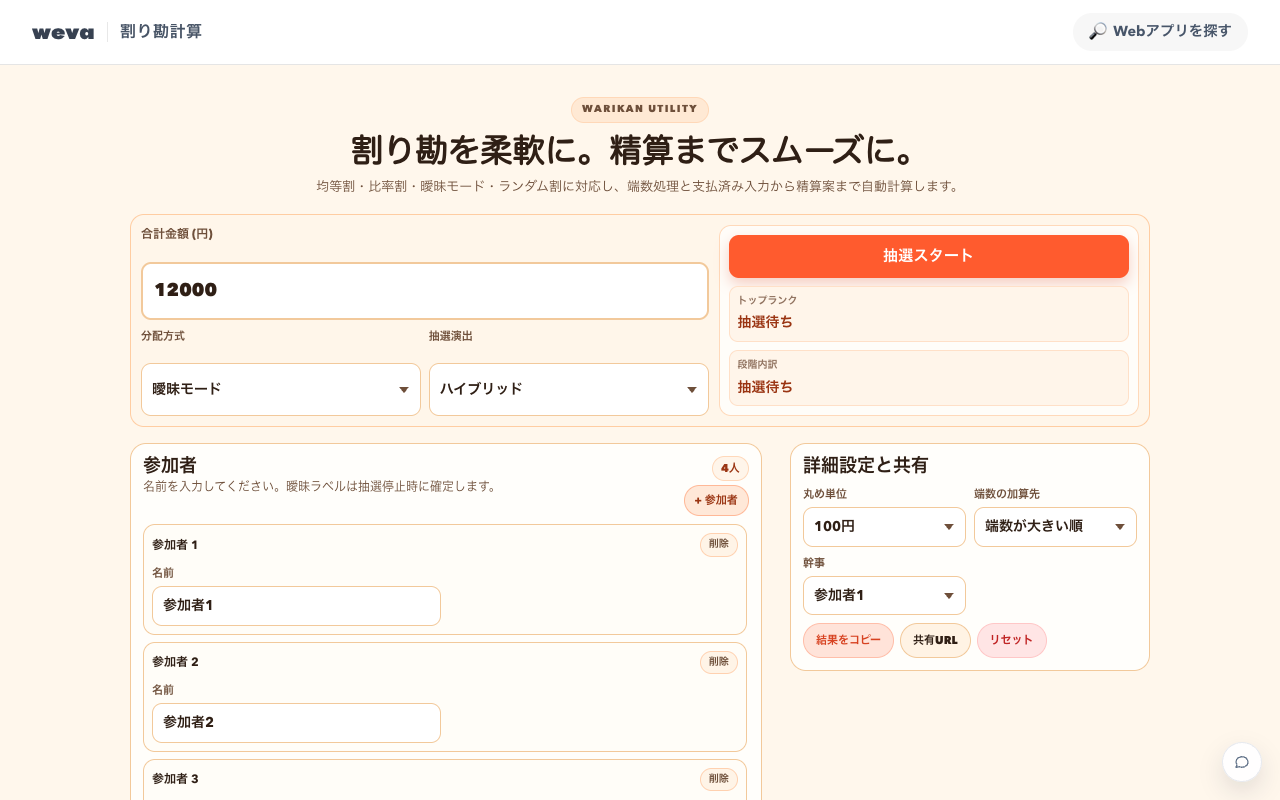Copy results with 結果をコピー

[848, 640]
